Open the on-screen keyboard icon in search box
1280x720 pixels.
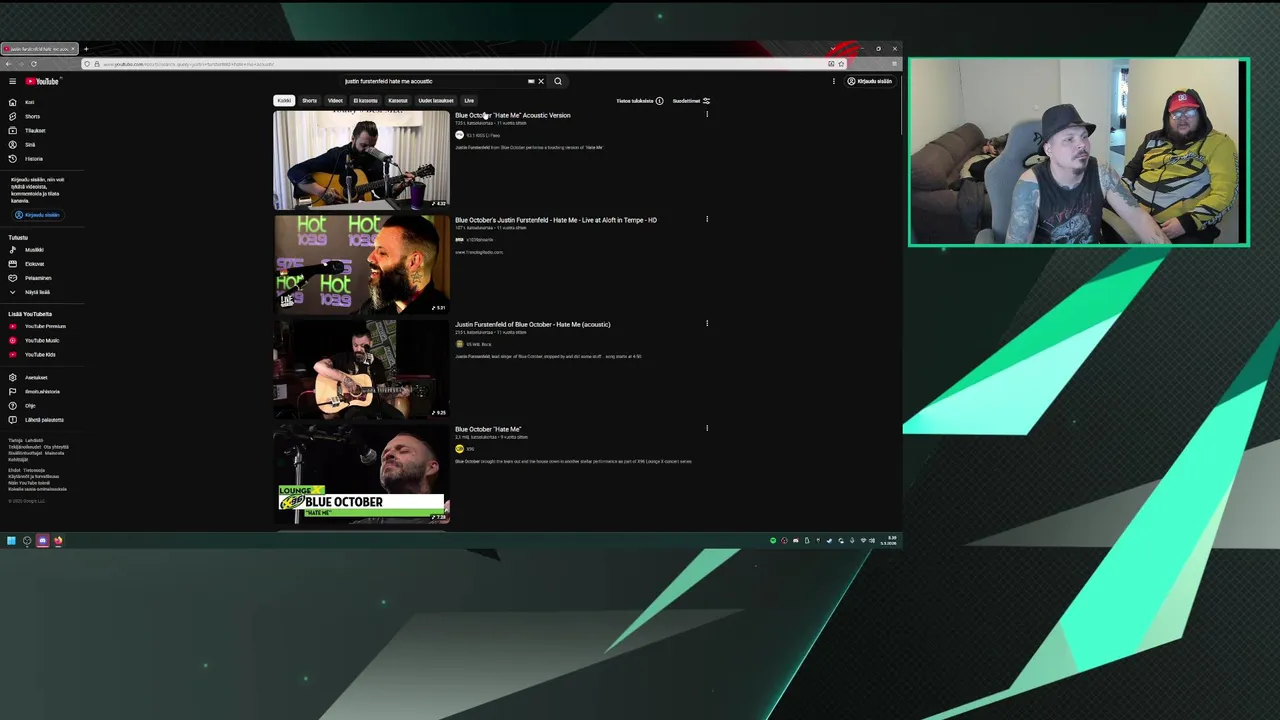pyautogui.click(x=531, y=81)
